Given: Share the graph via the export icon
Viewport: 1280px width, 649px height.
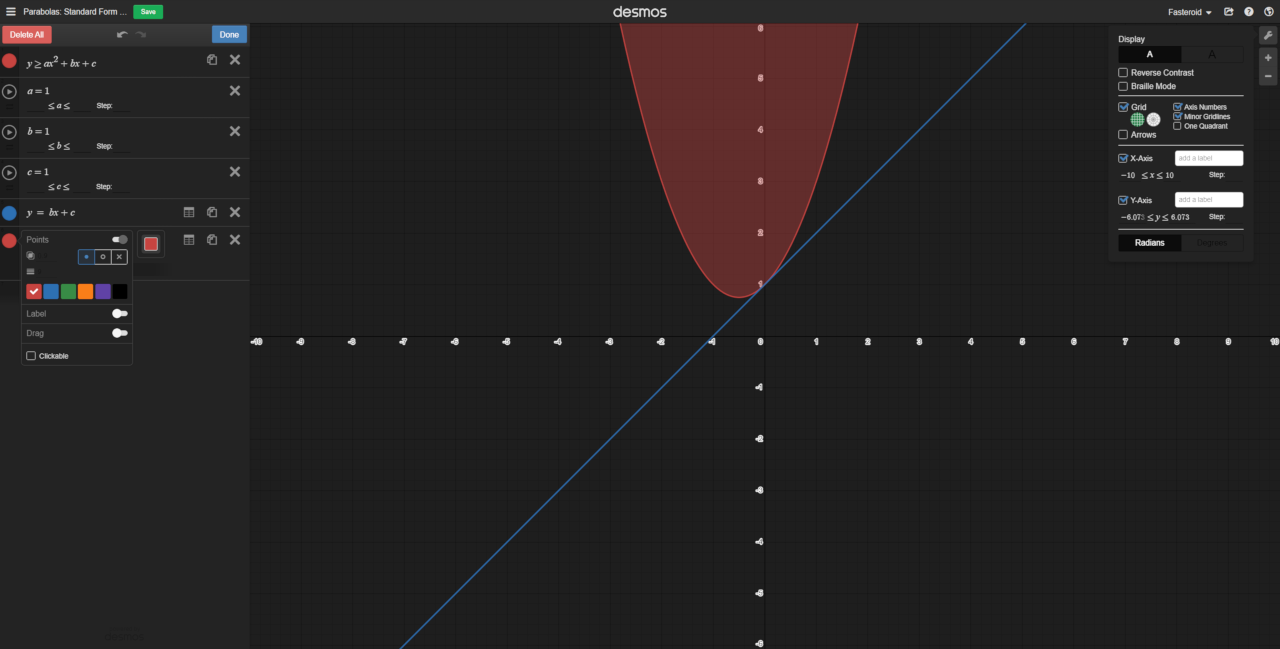Looking at the screenshot, I should click(x=1228, y=12).
